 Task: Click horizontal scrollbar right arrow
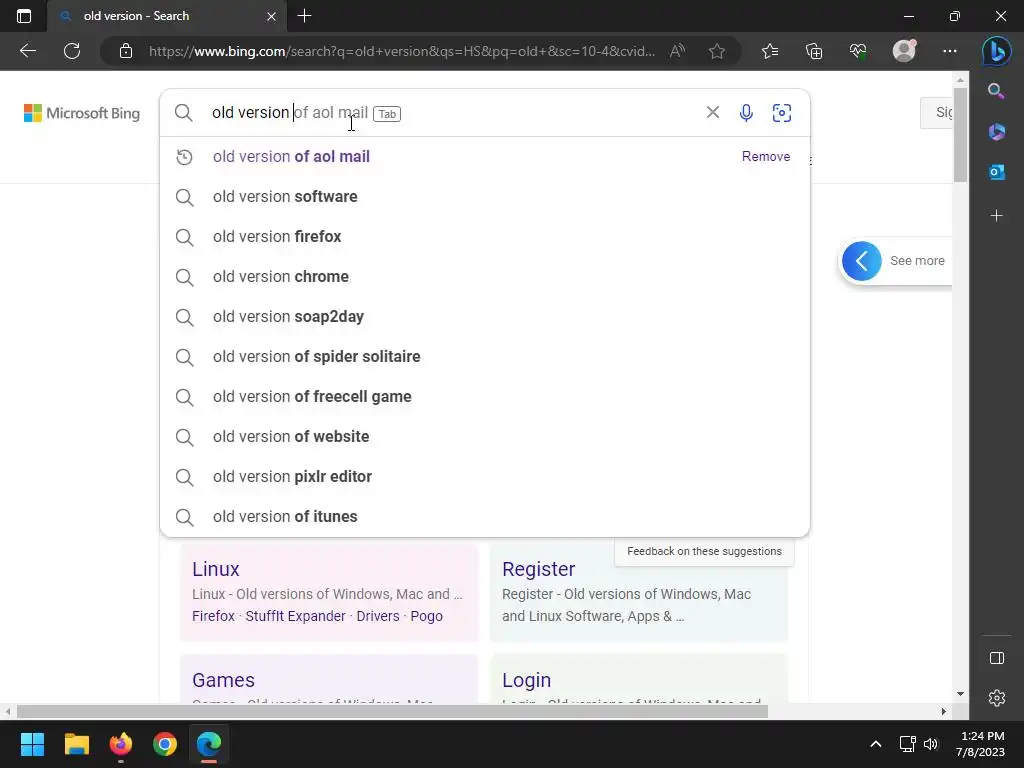(x=944, y=711)
